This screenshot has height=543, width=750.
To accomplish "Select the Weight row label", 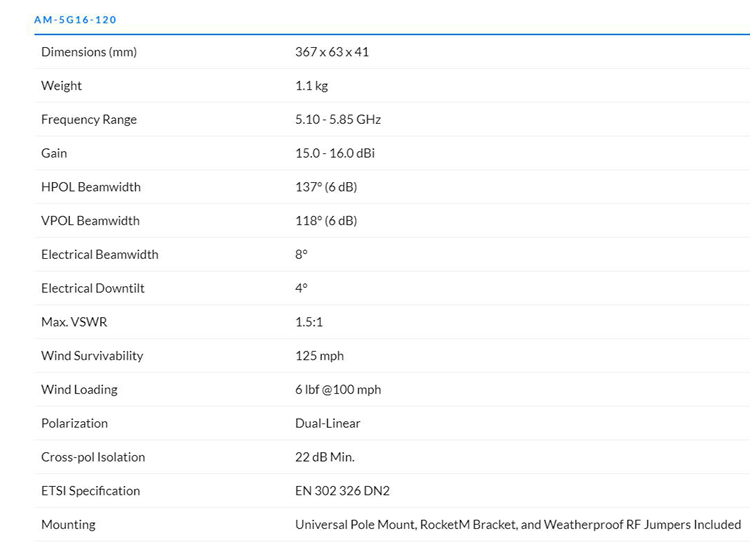I will (x=62, y=86).
